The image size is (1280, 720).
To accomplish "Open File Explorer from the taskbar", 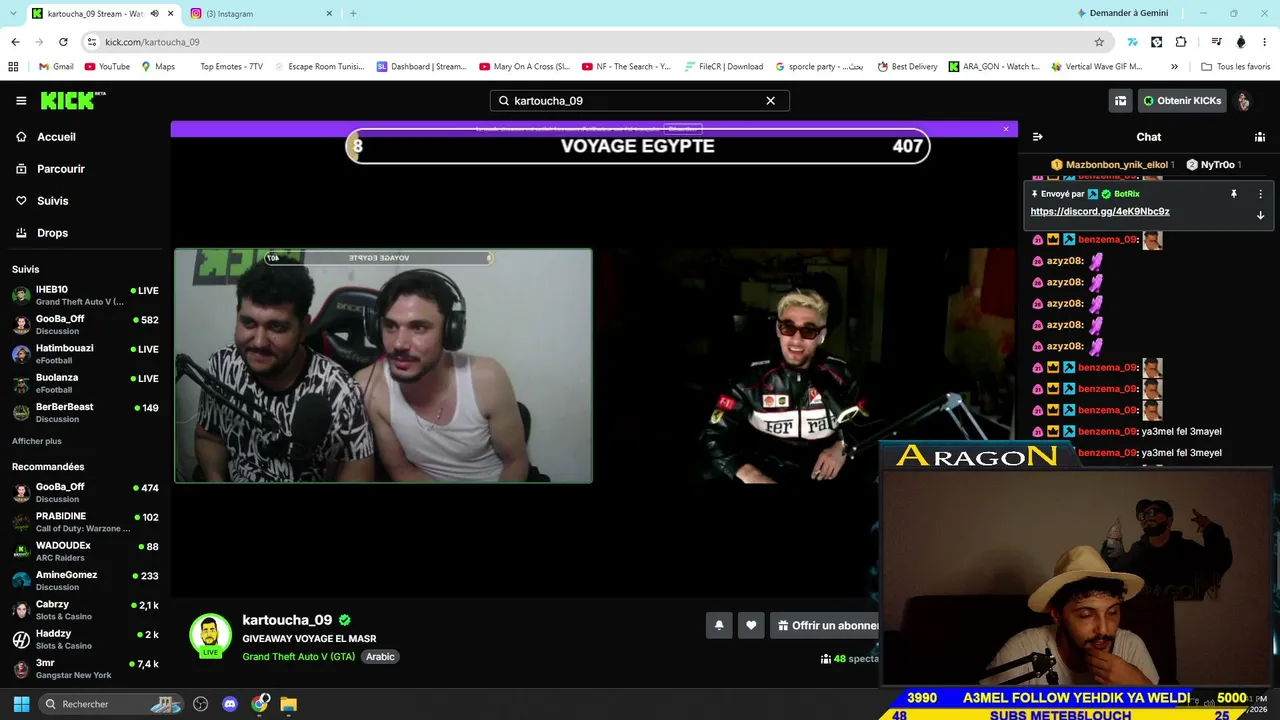I will point(288,704).
